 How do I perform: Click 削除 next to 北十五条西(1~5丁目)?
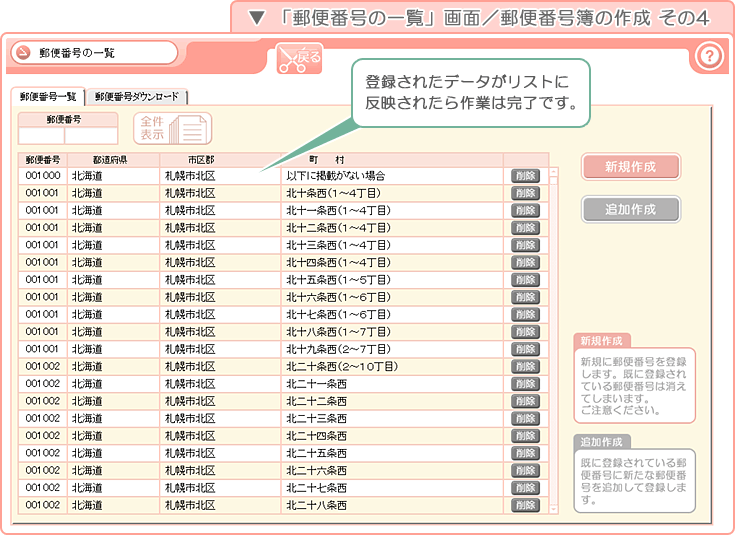pyautogui.click(x=525, y=280)
